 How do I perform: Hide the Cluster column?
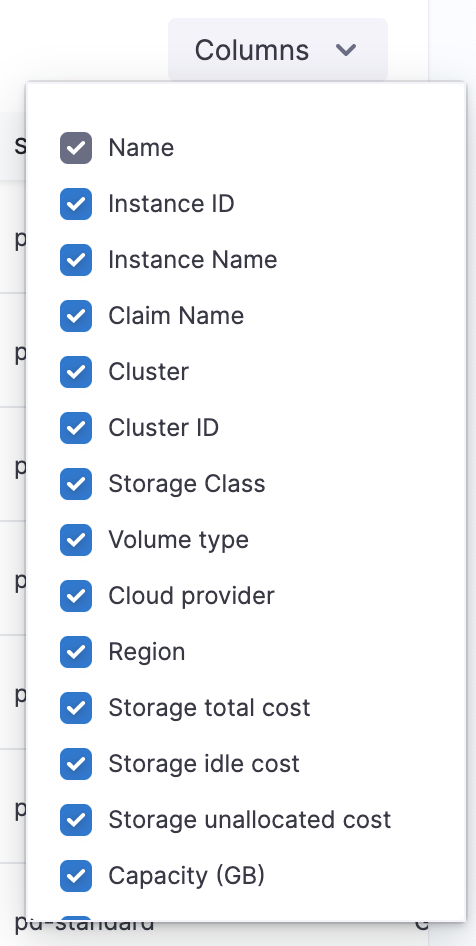[x=76, y=372]
